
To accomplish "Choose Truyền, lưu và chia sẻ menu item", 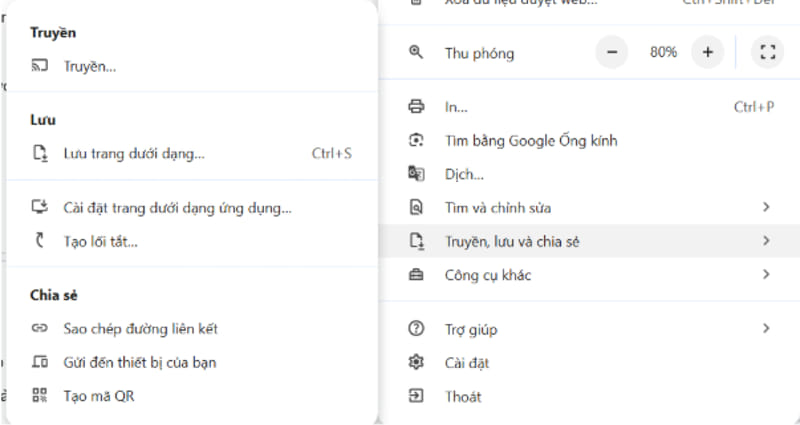I will coord(512,241).
